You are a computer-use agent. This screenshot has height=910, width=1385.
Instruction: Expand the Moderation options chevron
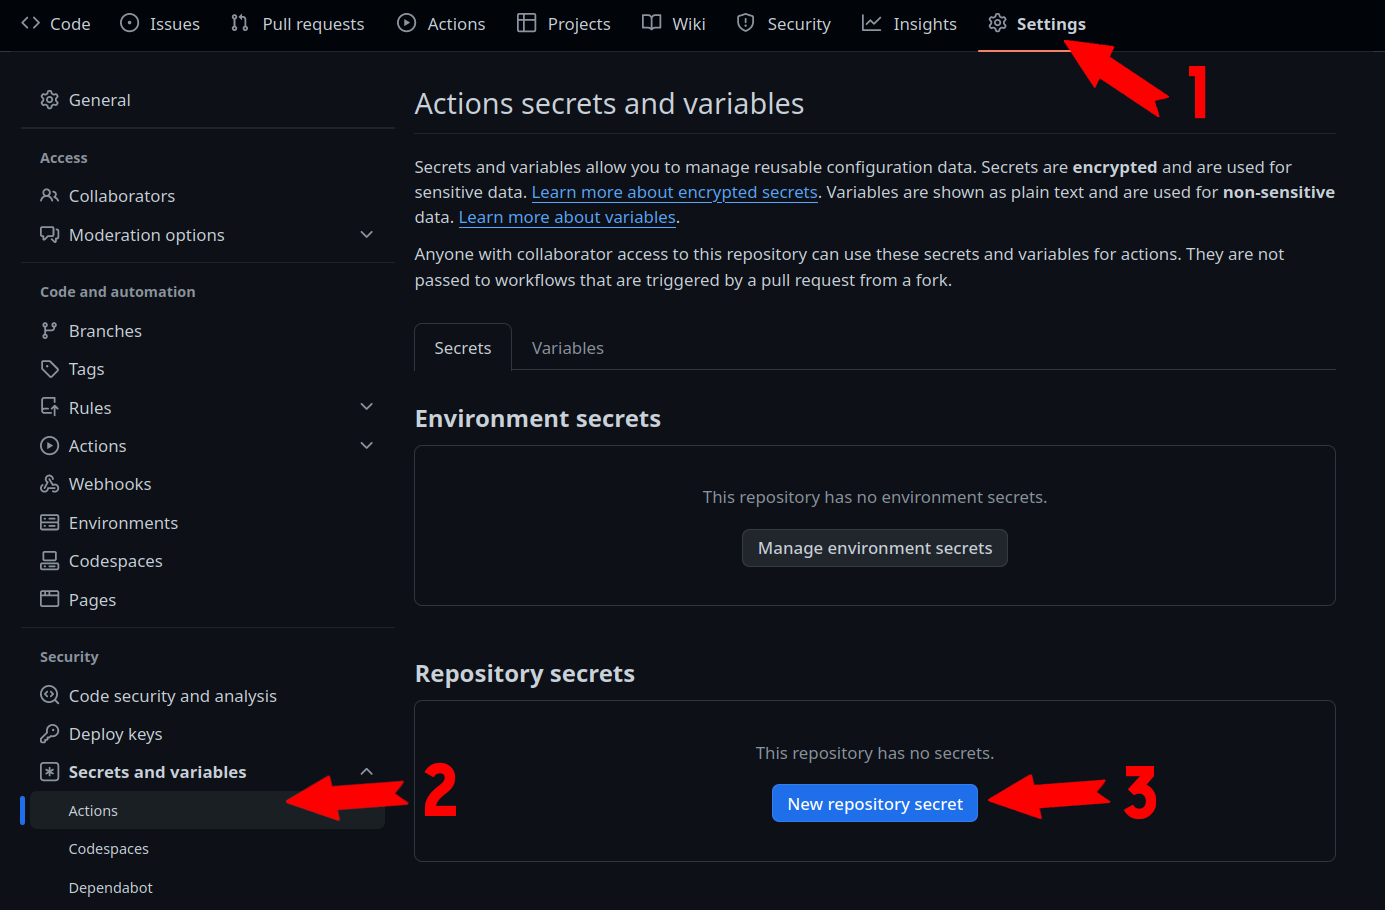(366, 235)
